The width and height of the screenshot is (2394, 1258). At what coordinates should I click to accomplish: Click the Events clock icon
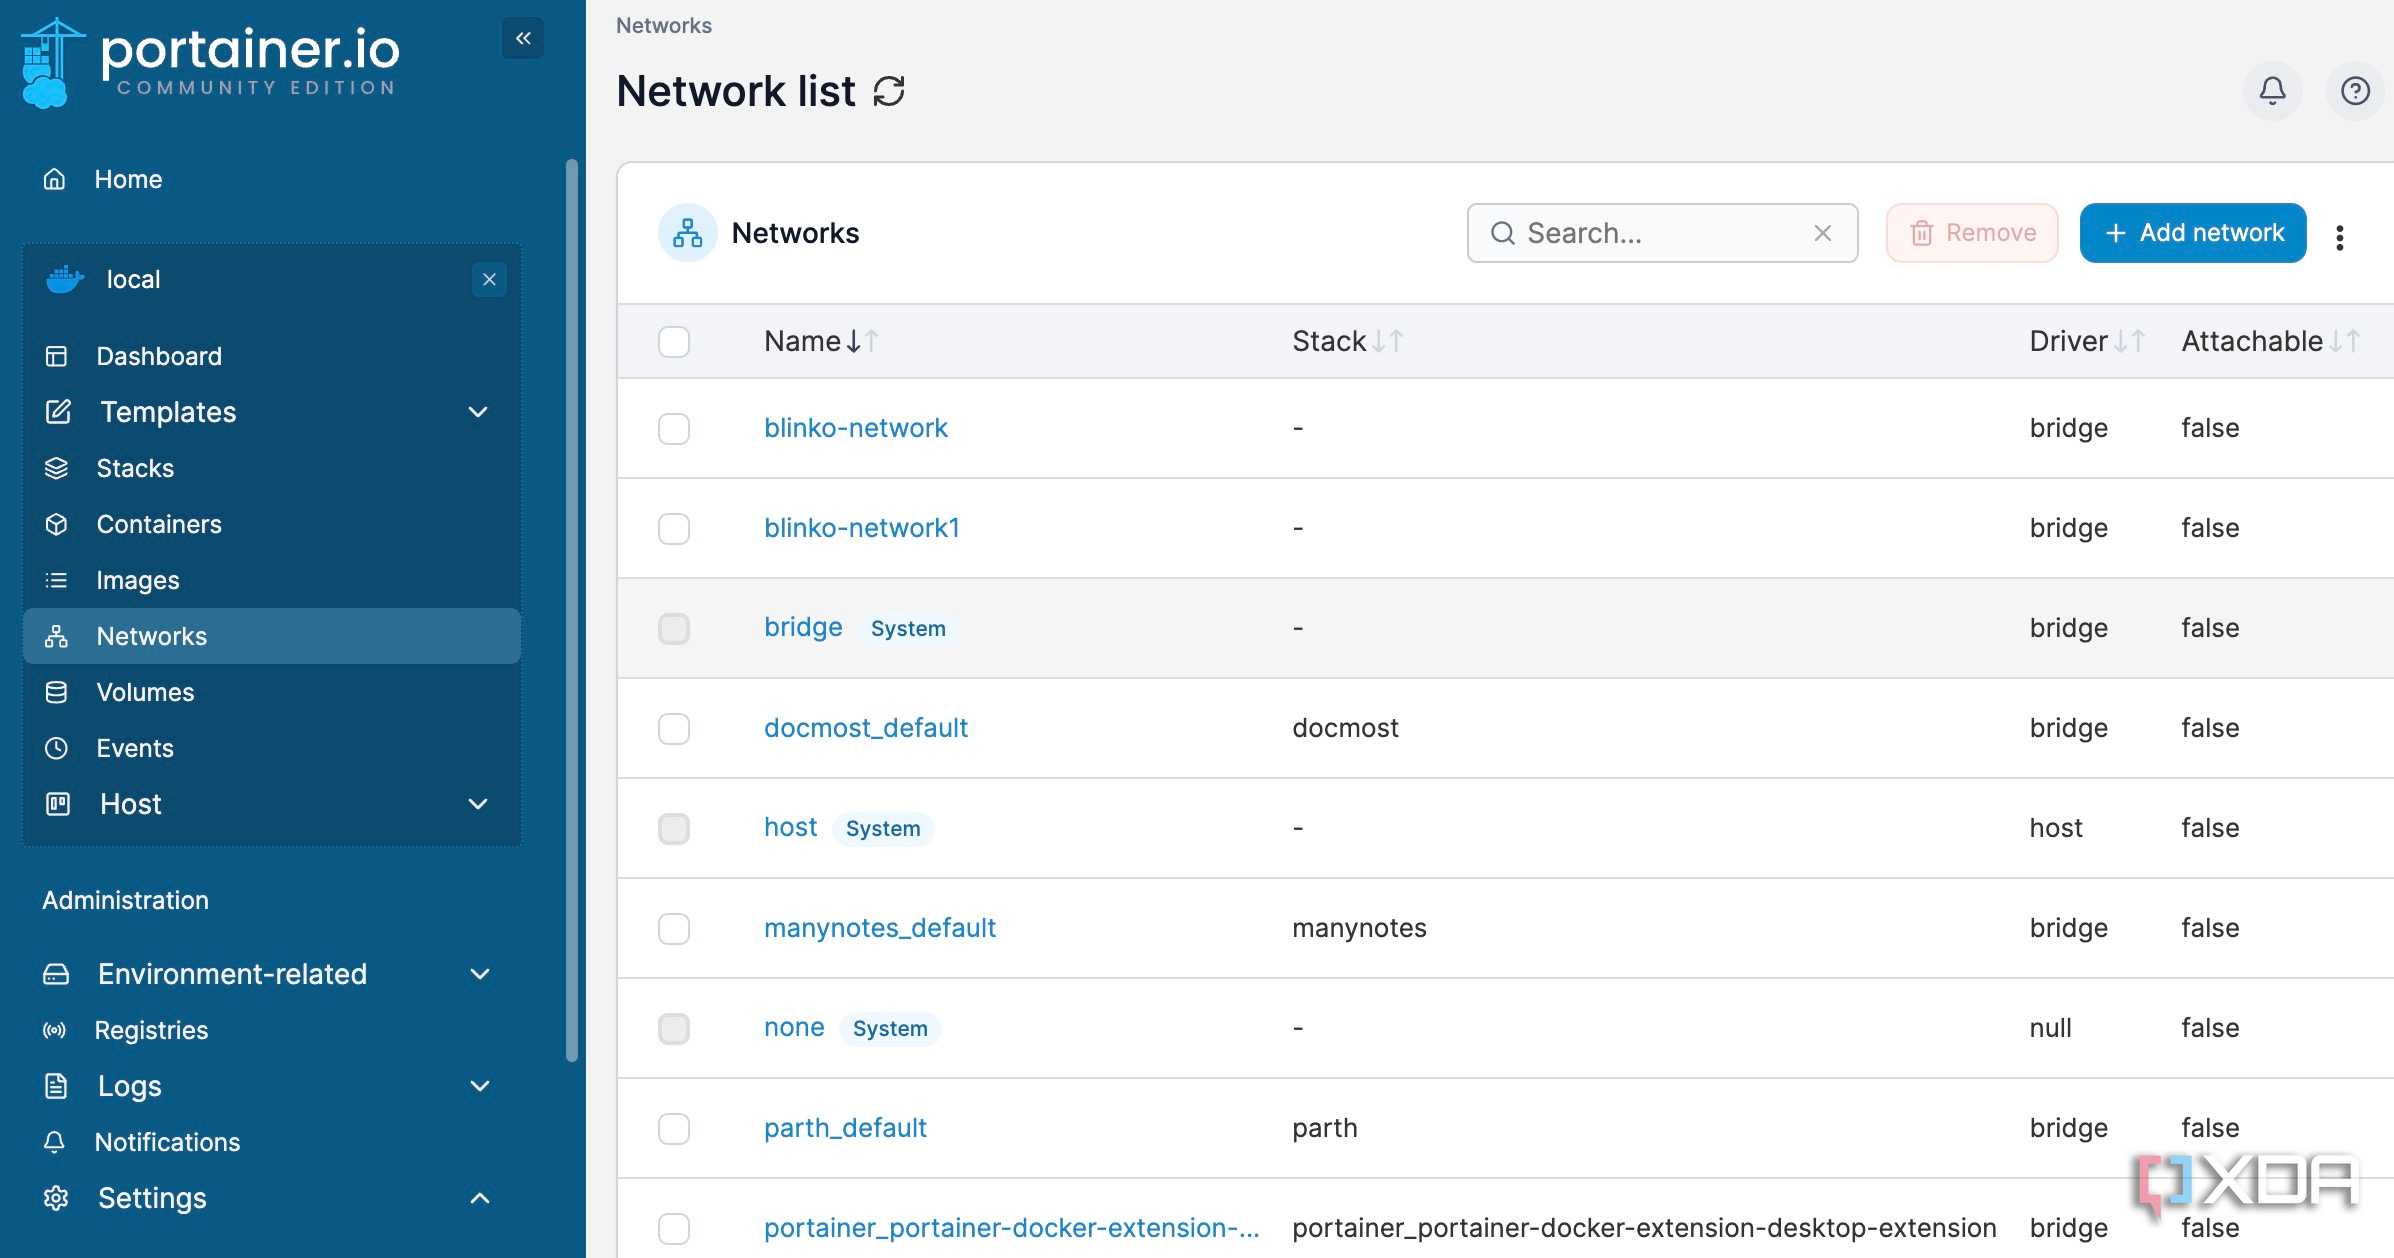pyautogui.click(x=57, y=748)
